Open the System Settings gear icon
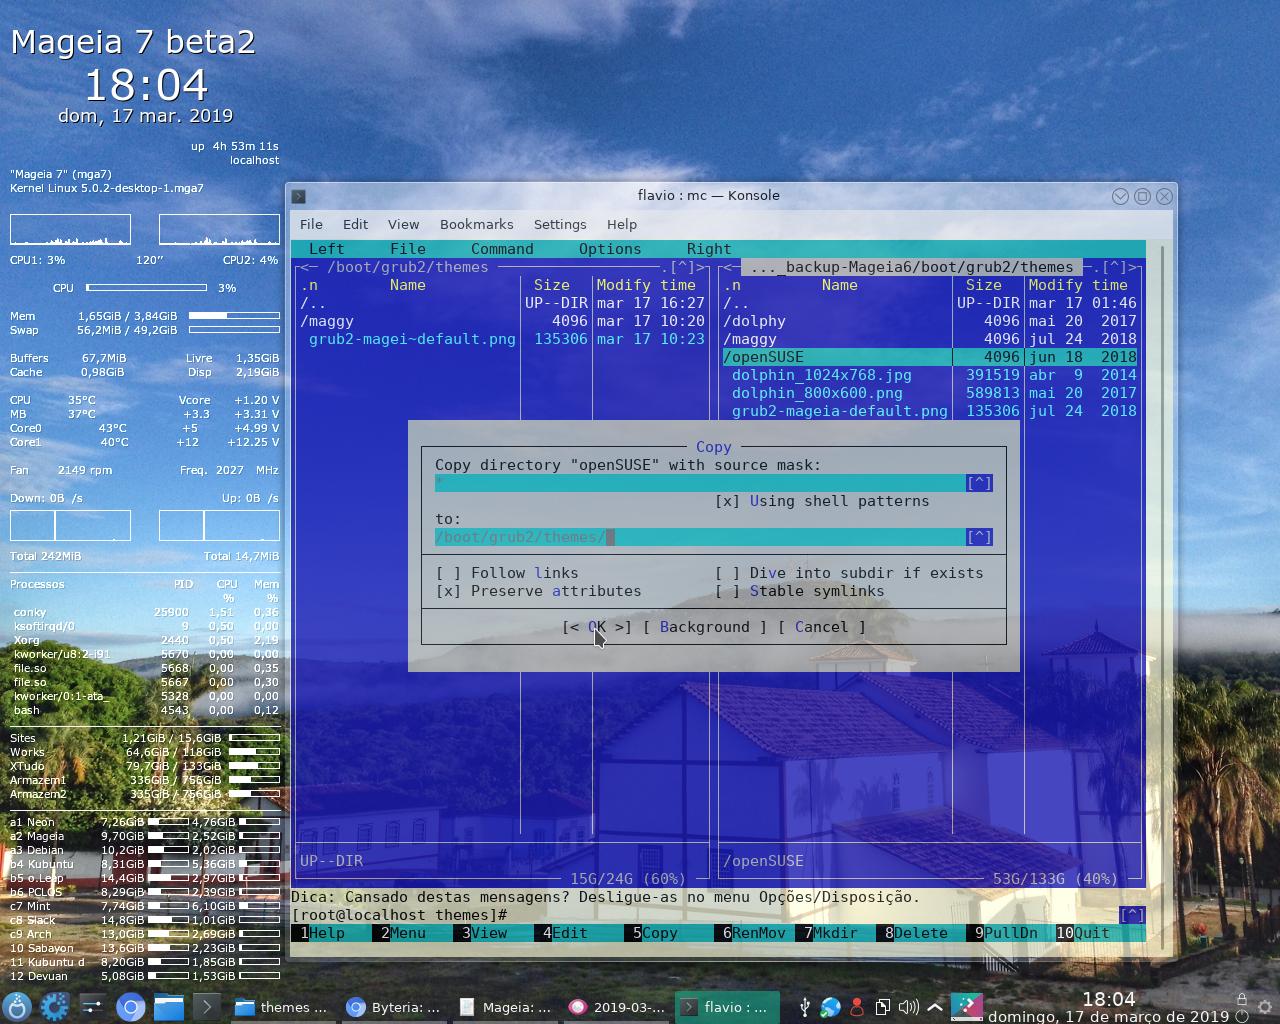 coord(55,1007)
